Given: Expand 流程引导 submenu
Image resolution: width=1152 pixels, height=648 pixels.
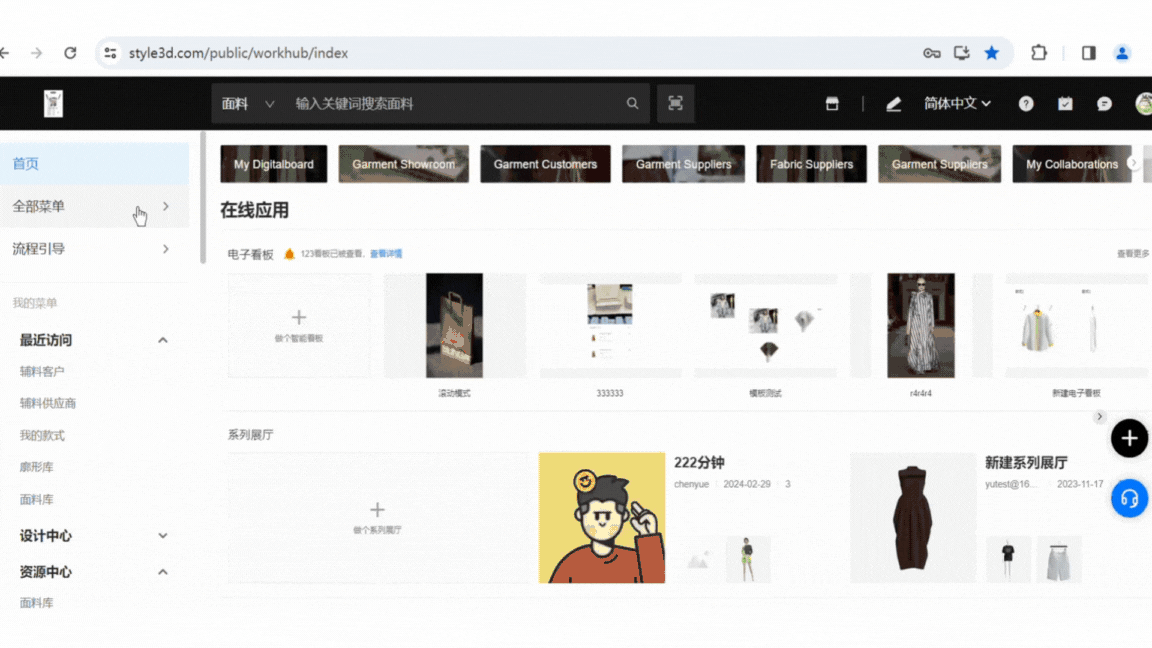Looking at the screenshot, I should (x=165, y=249).
